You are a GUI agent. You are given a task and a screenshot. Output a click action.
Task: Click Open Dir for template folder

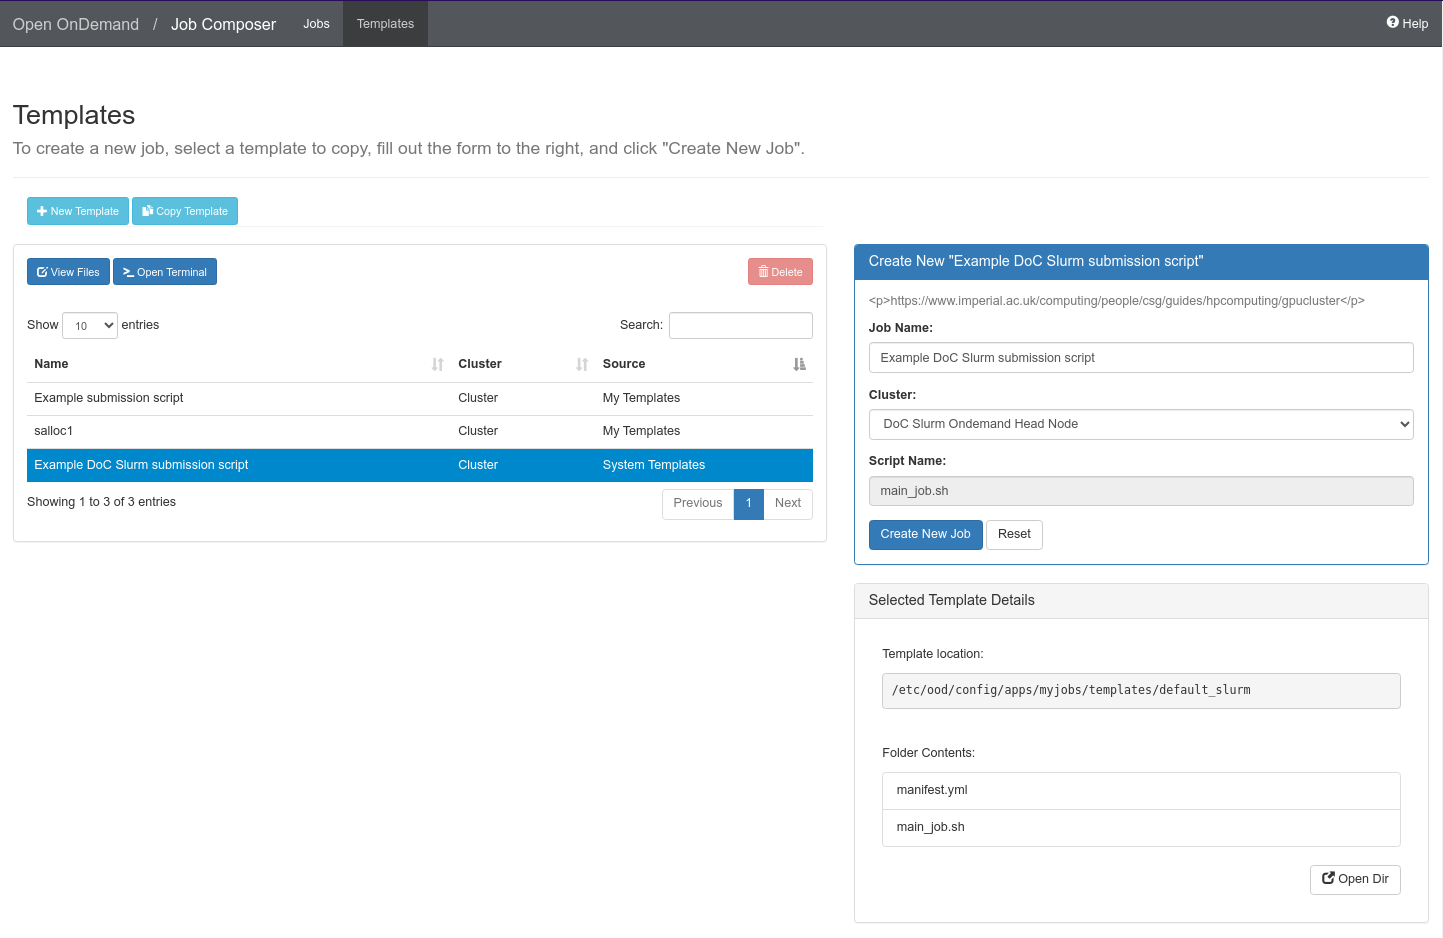(1355, 879)
